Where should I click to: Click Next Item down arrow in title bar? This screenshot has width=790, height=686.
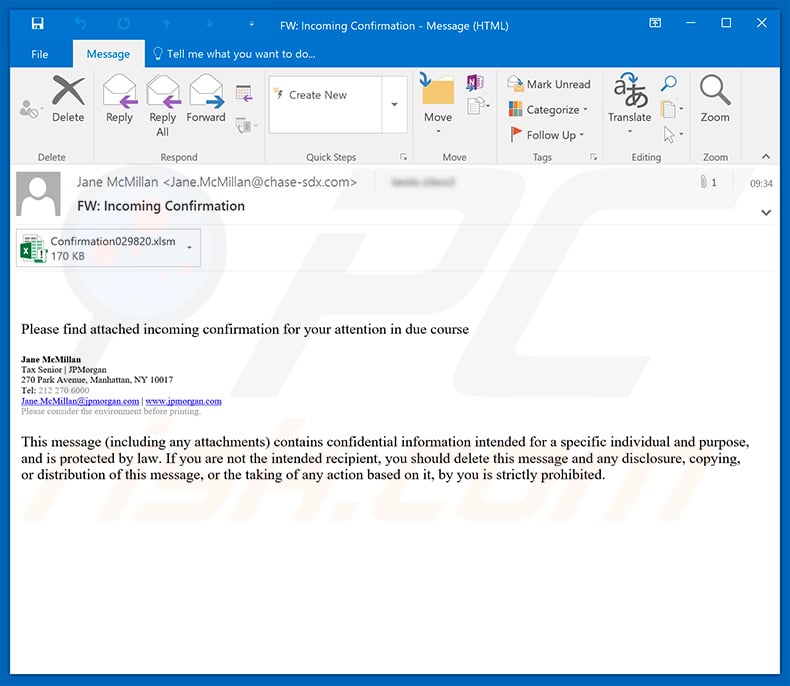pos(210,24)
